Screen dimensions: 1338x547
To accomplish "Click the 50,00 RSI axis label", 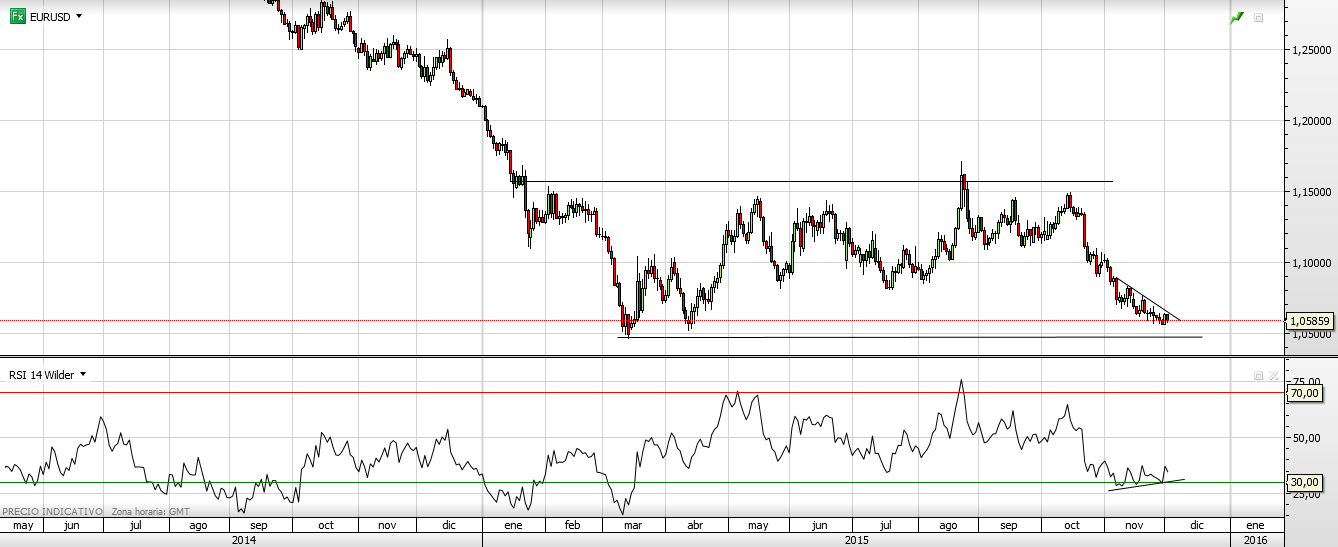I will [1305, 438].
